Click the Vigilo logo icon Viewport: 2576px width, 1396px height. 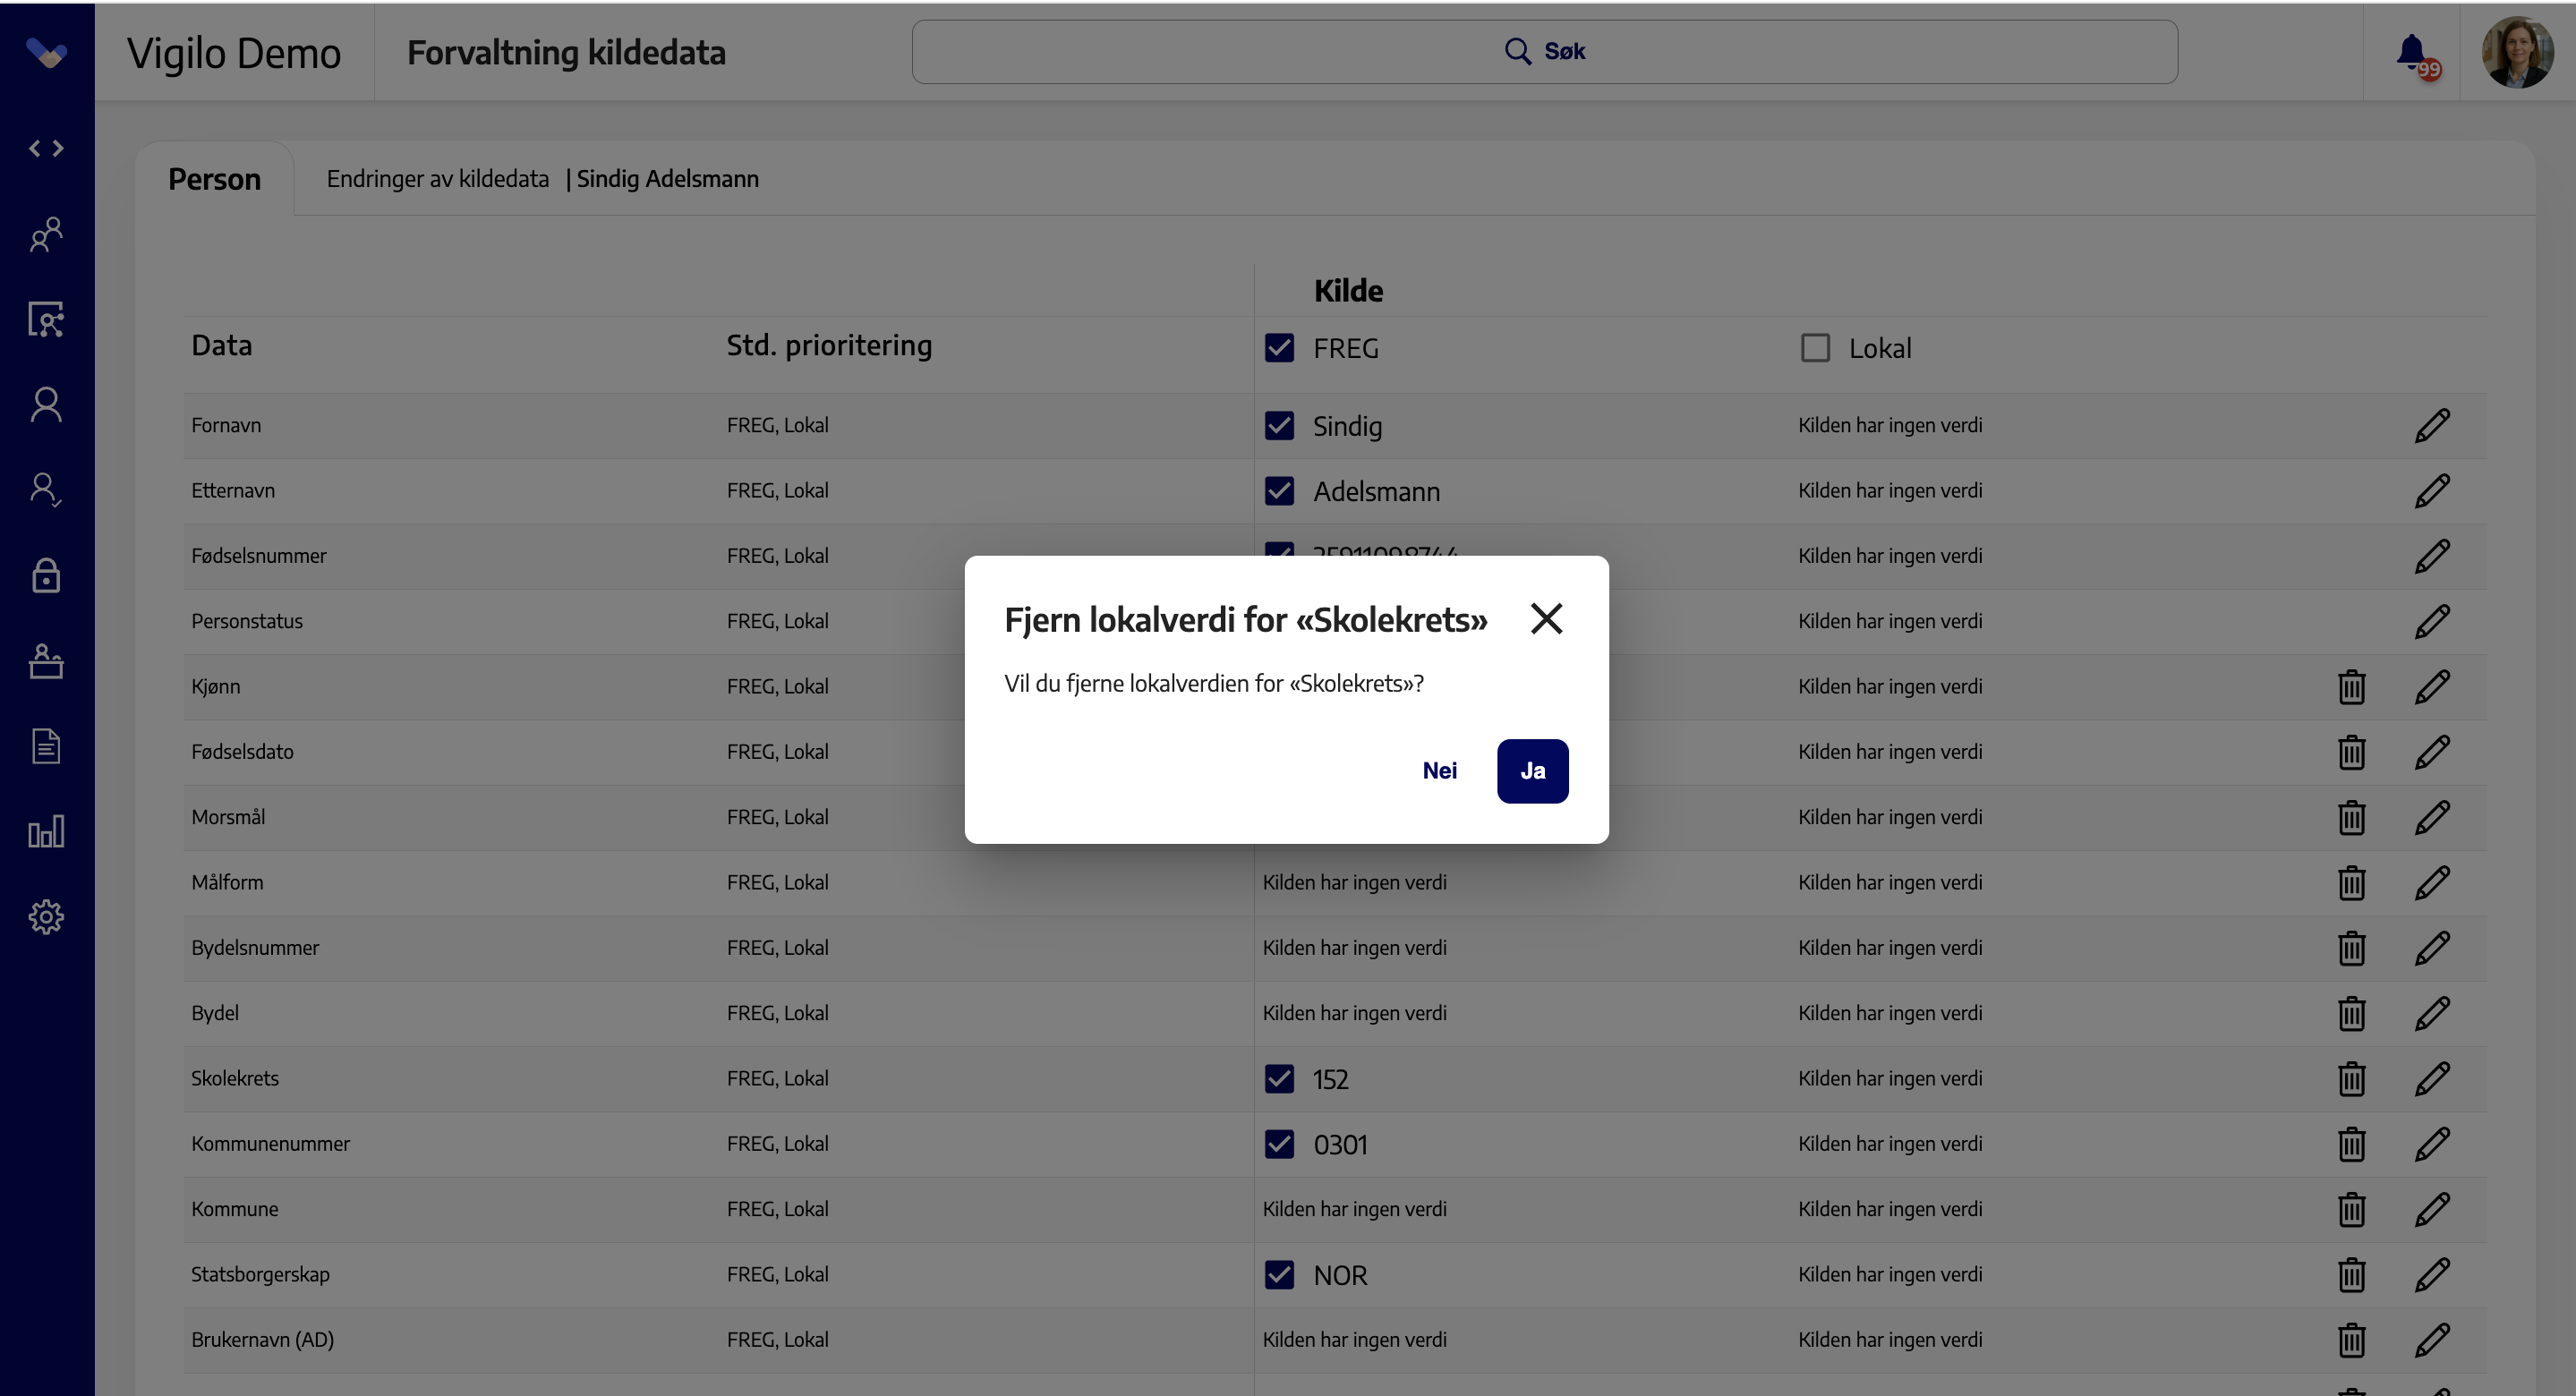pyautogui.click(x=46, y=52)
